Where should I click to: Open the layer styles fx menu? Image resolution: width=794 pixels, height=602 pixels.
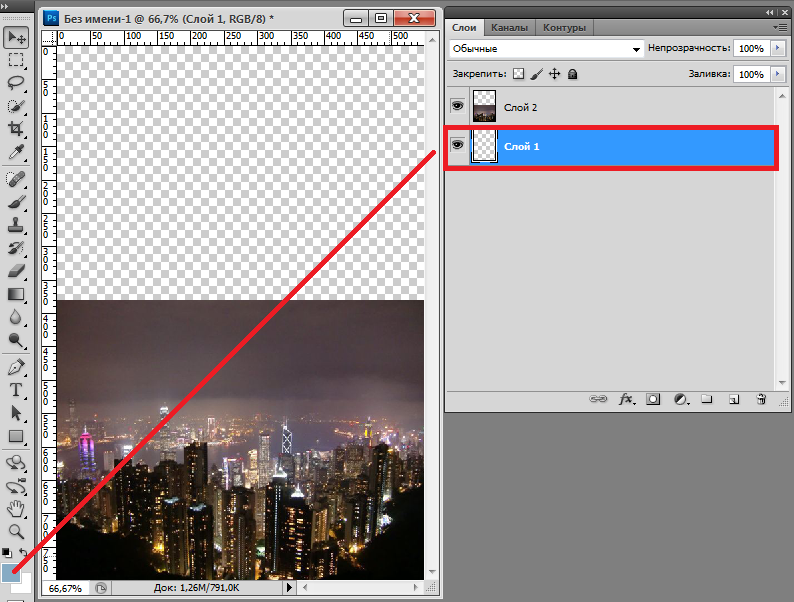(x=627, y=399)
